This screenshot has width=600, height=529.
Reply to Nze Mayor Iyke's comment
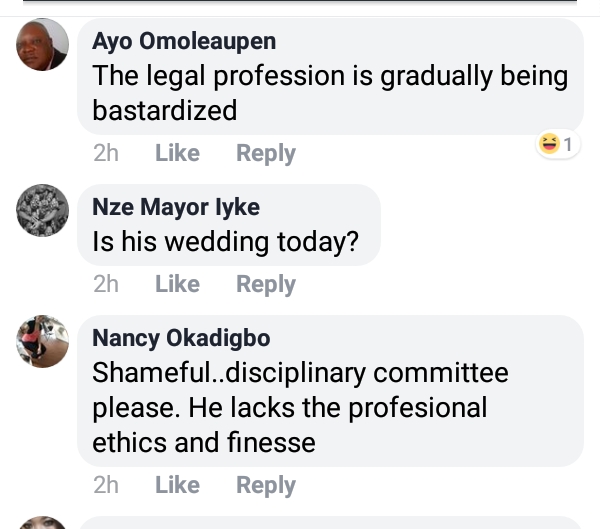click(x=265, y=284)
